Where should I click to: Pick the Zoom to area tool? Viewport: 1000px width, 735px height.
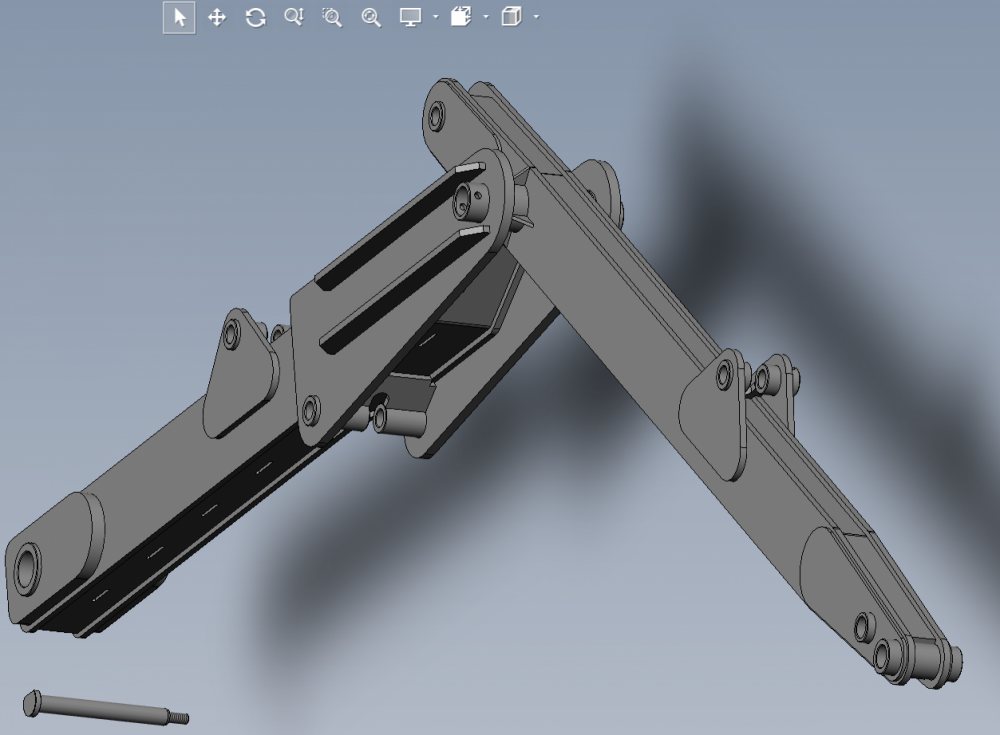point(332,17)
